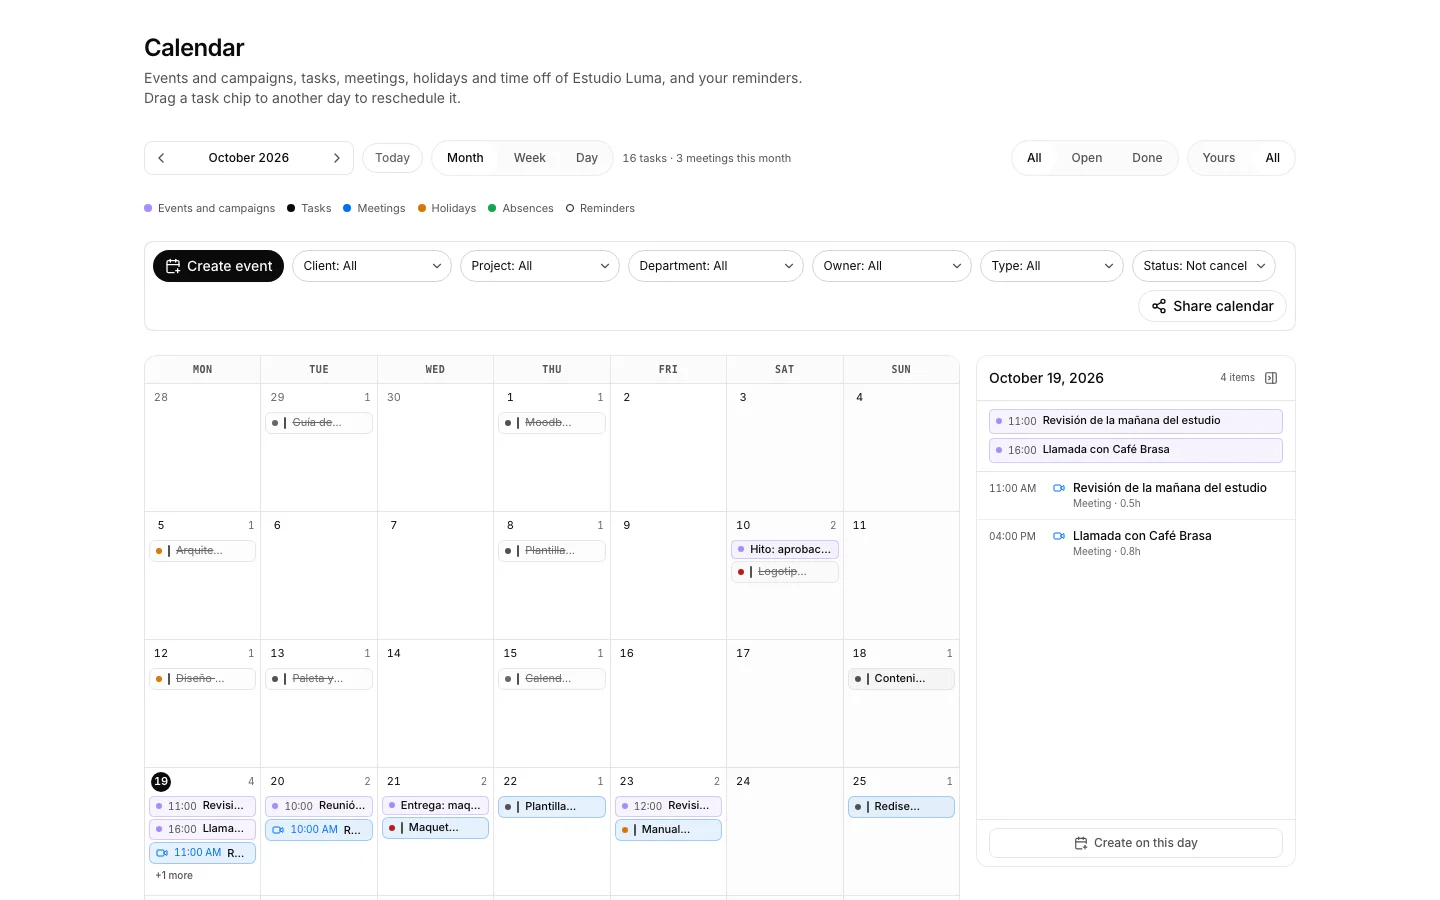The image size is (1440, 900).
Task: Select the highlighted day 19
Action: click(x=161, y=782)
